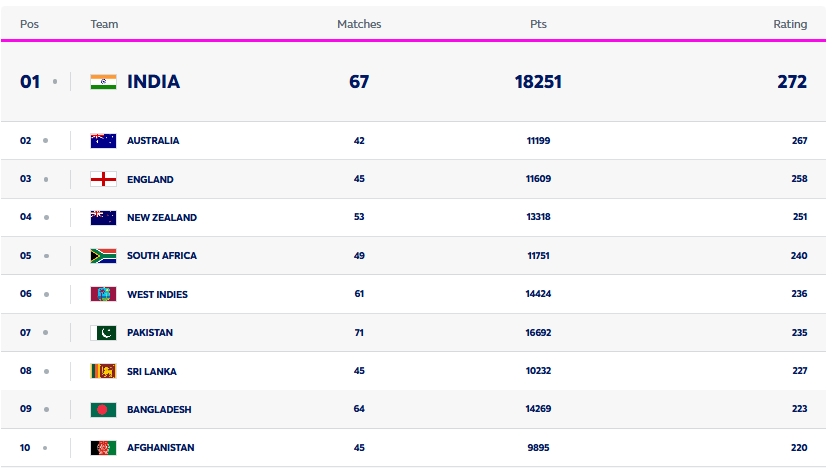
Task: Click the Bangladesh flag icon
Action: 103,409
